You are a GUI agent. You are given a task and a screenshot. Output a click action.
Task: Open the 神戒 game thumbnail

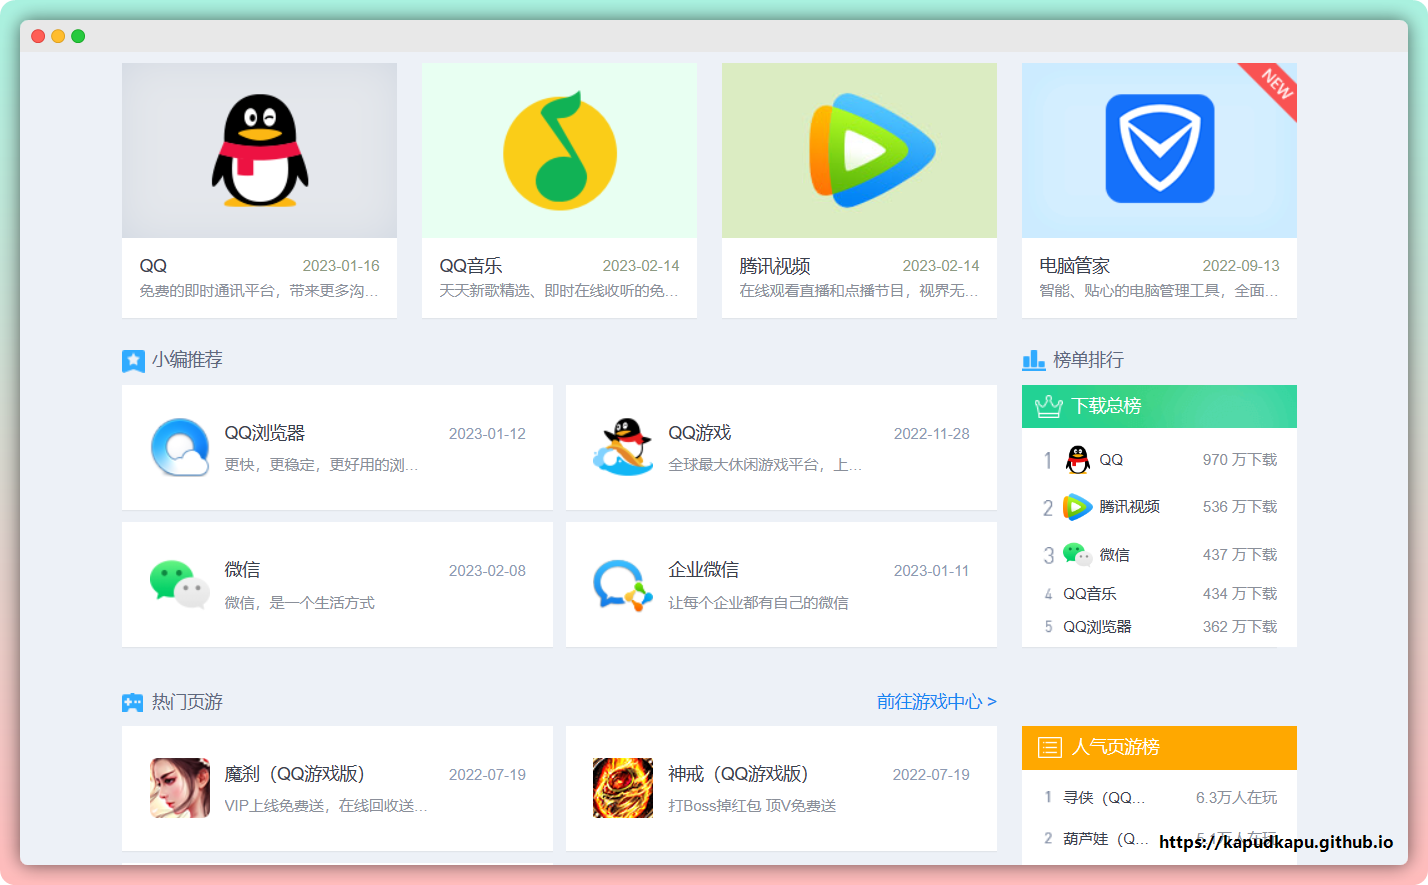tap(622, 788)
